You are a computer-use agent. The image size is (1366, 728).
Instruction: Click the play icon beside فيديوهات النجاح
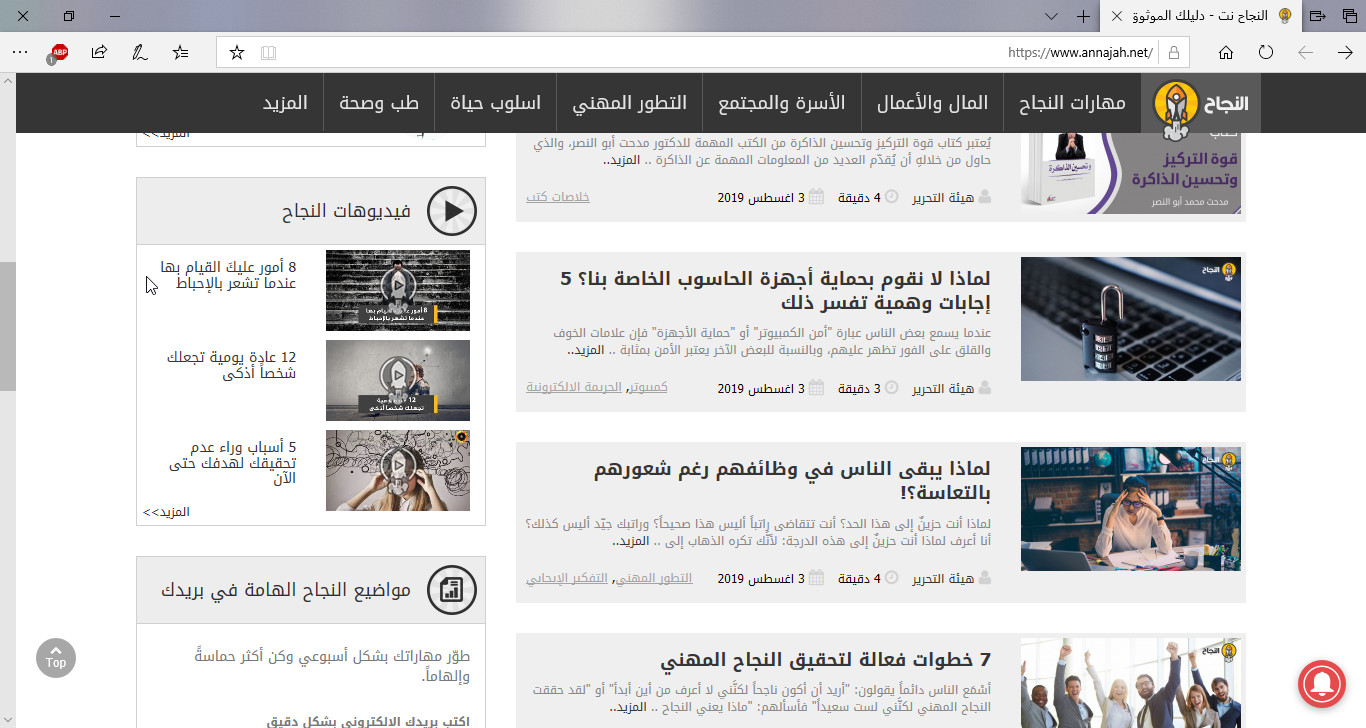[x=452, y=211]
